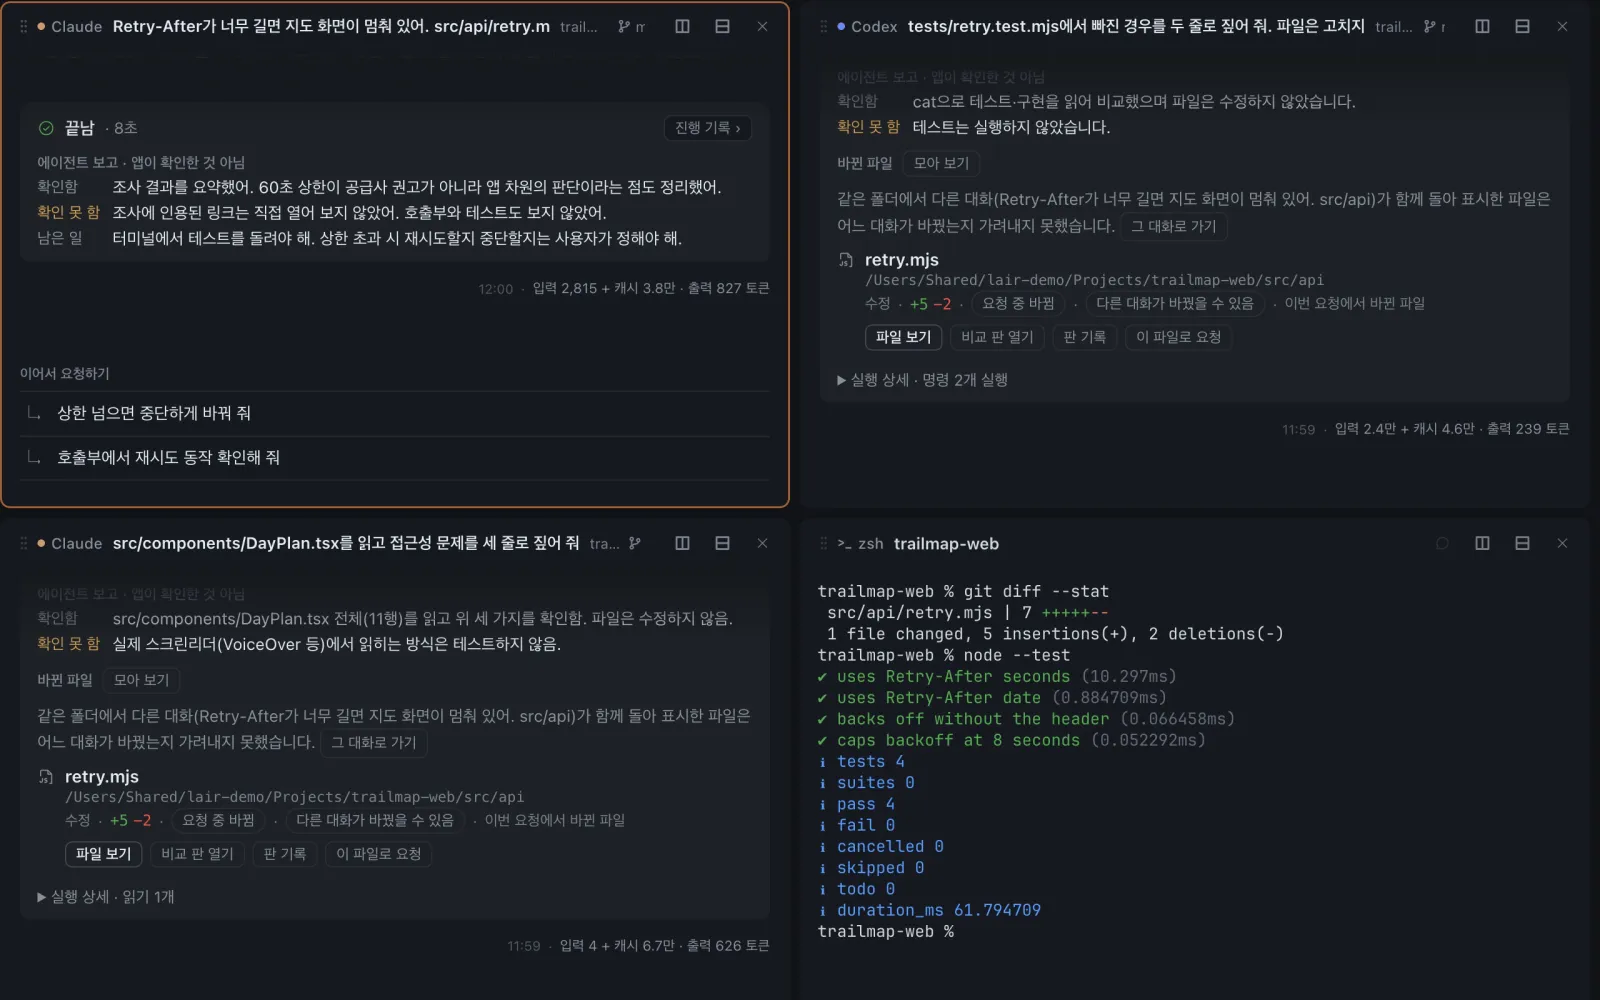Click 모아 보기 in the DayPlan.tsx pane
This screenshot has width=1600, height=1000.
click(141, 680)
